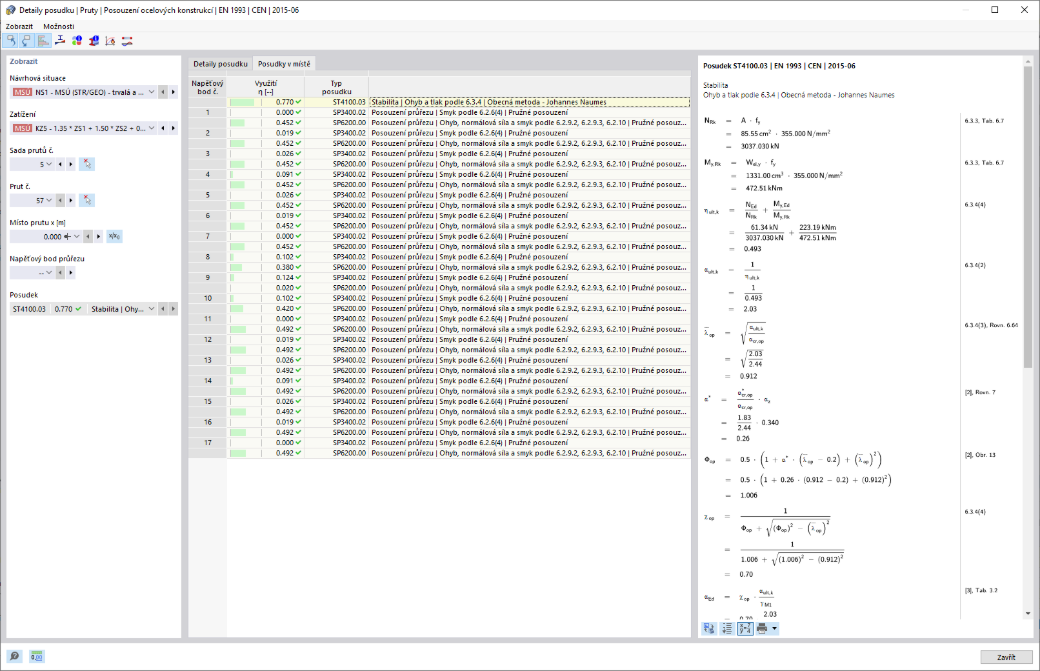Viewport: 1040px width, 671px height.
Task: Open colored spheres info icon in toolbar
Action: click(x=77, y=41)
